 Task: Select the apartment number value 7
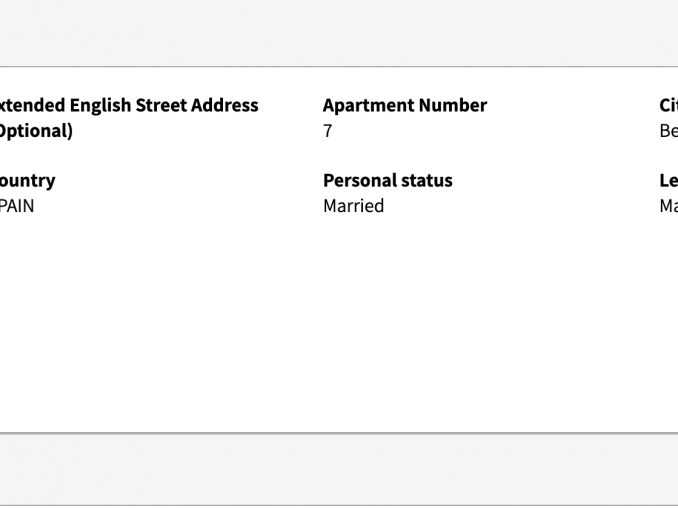pos(328,131)
